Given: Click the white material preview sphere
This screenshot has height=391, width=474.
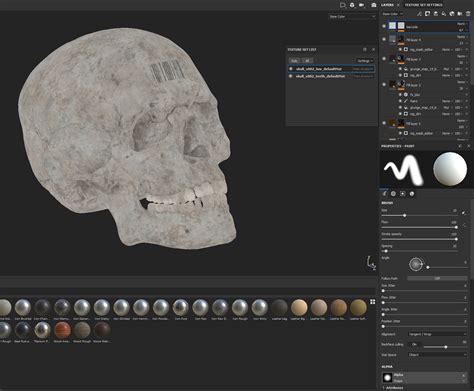Looking at the screenshot, I should (x=450, y=169).
